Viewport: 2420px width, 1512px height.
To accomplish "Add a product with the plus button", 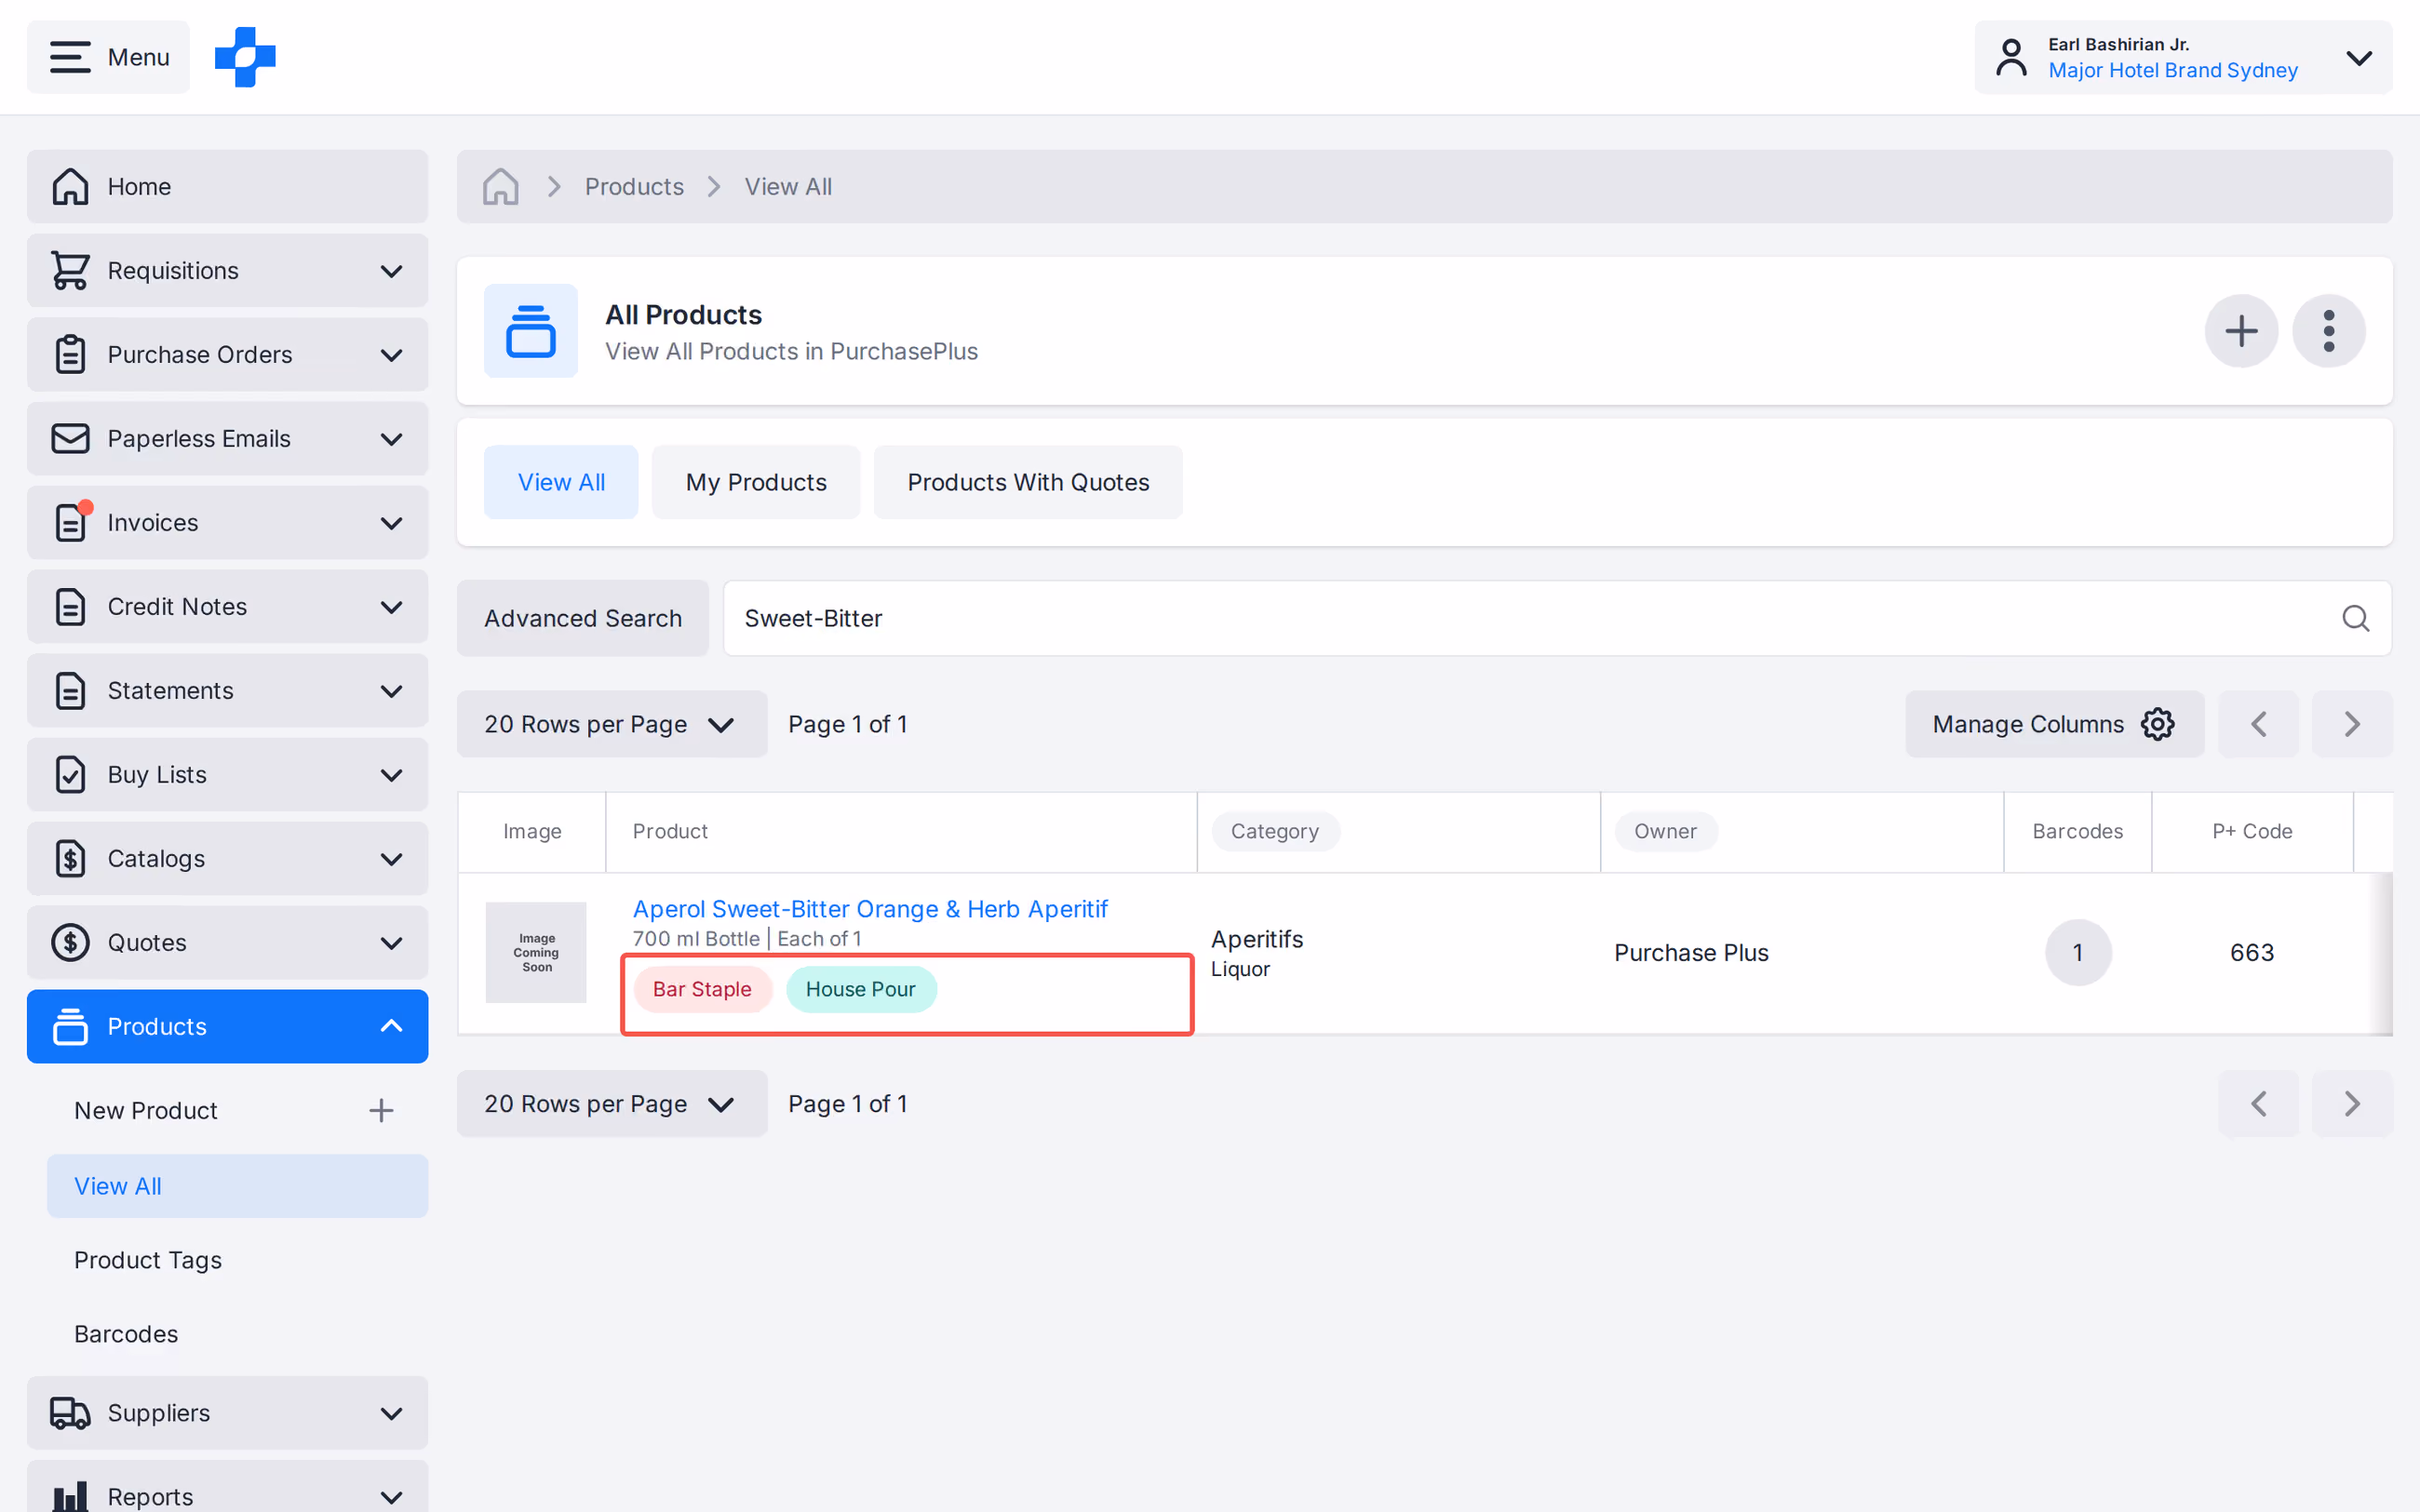I will (2241, 331).
